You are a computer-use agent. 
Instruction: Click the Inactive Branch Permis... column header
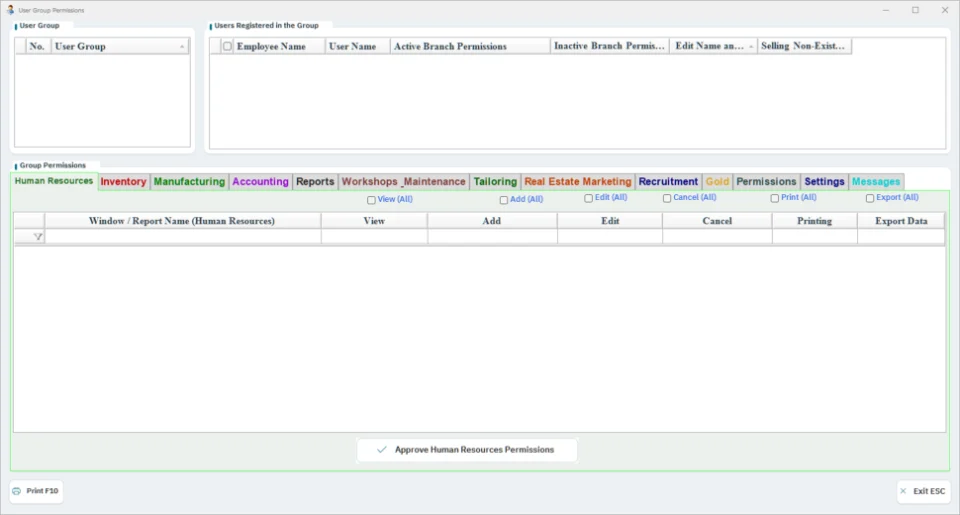click(x=609, y=47)
